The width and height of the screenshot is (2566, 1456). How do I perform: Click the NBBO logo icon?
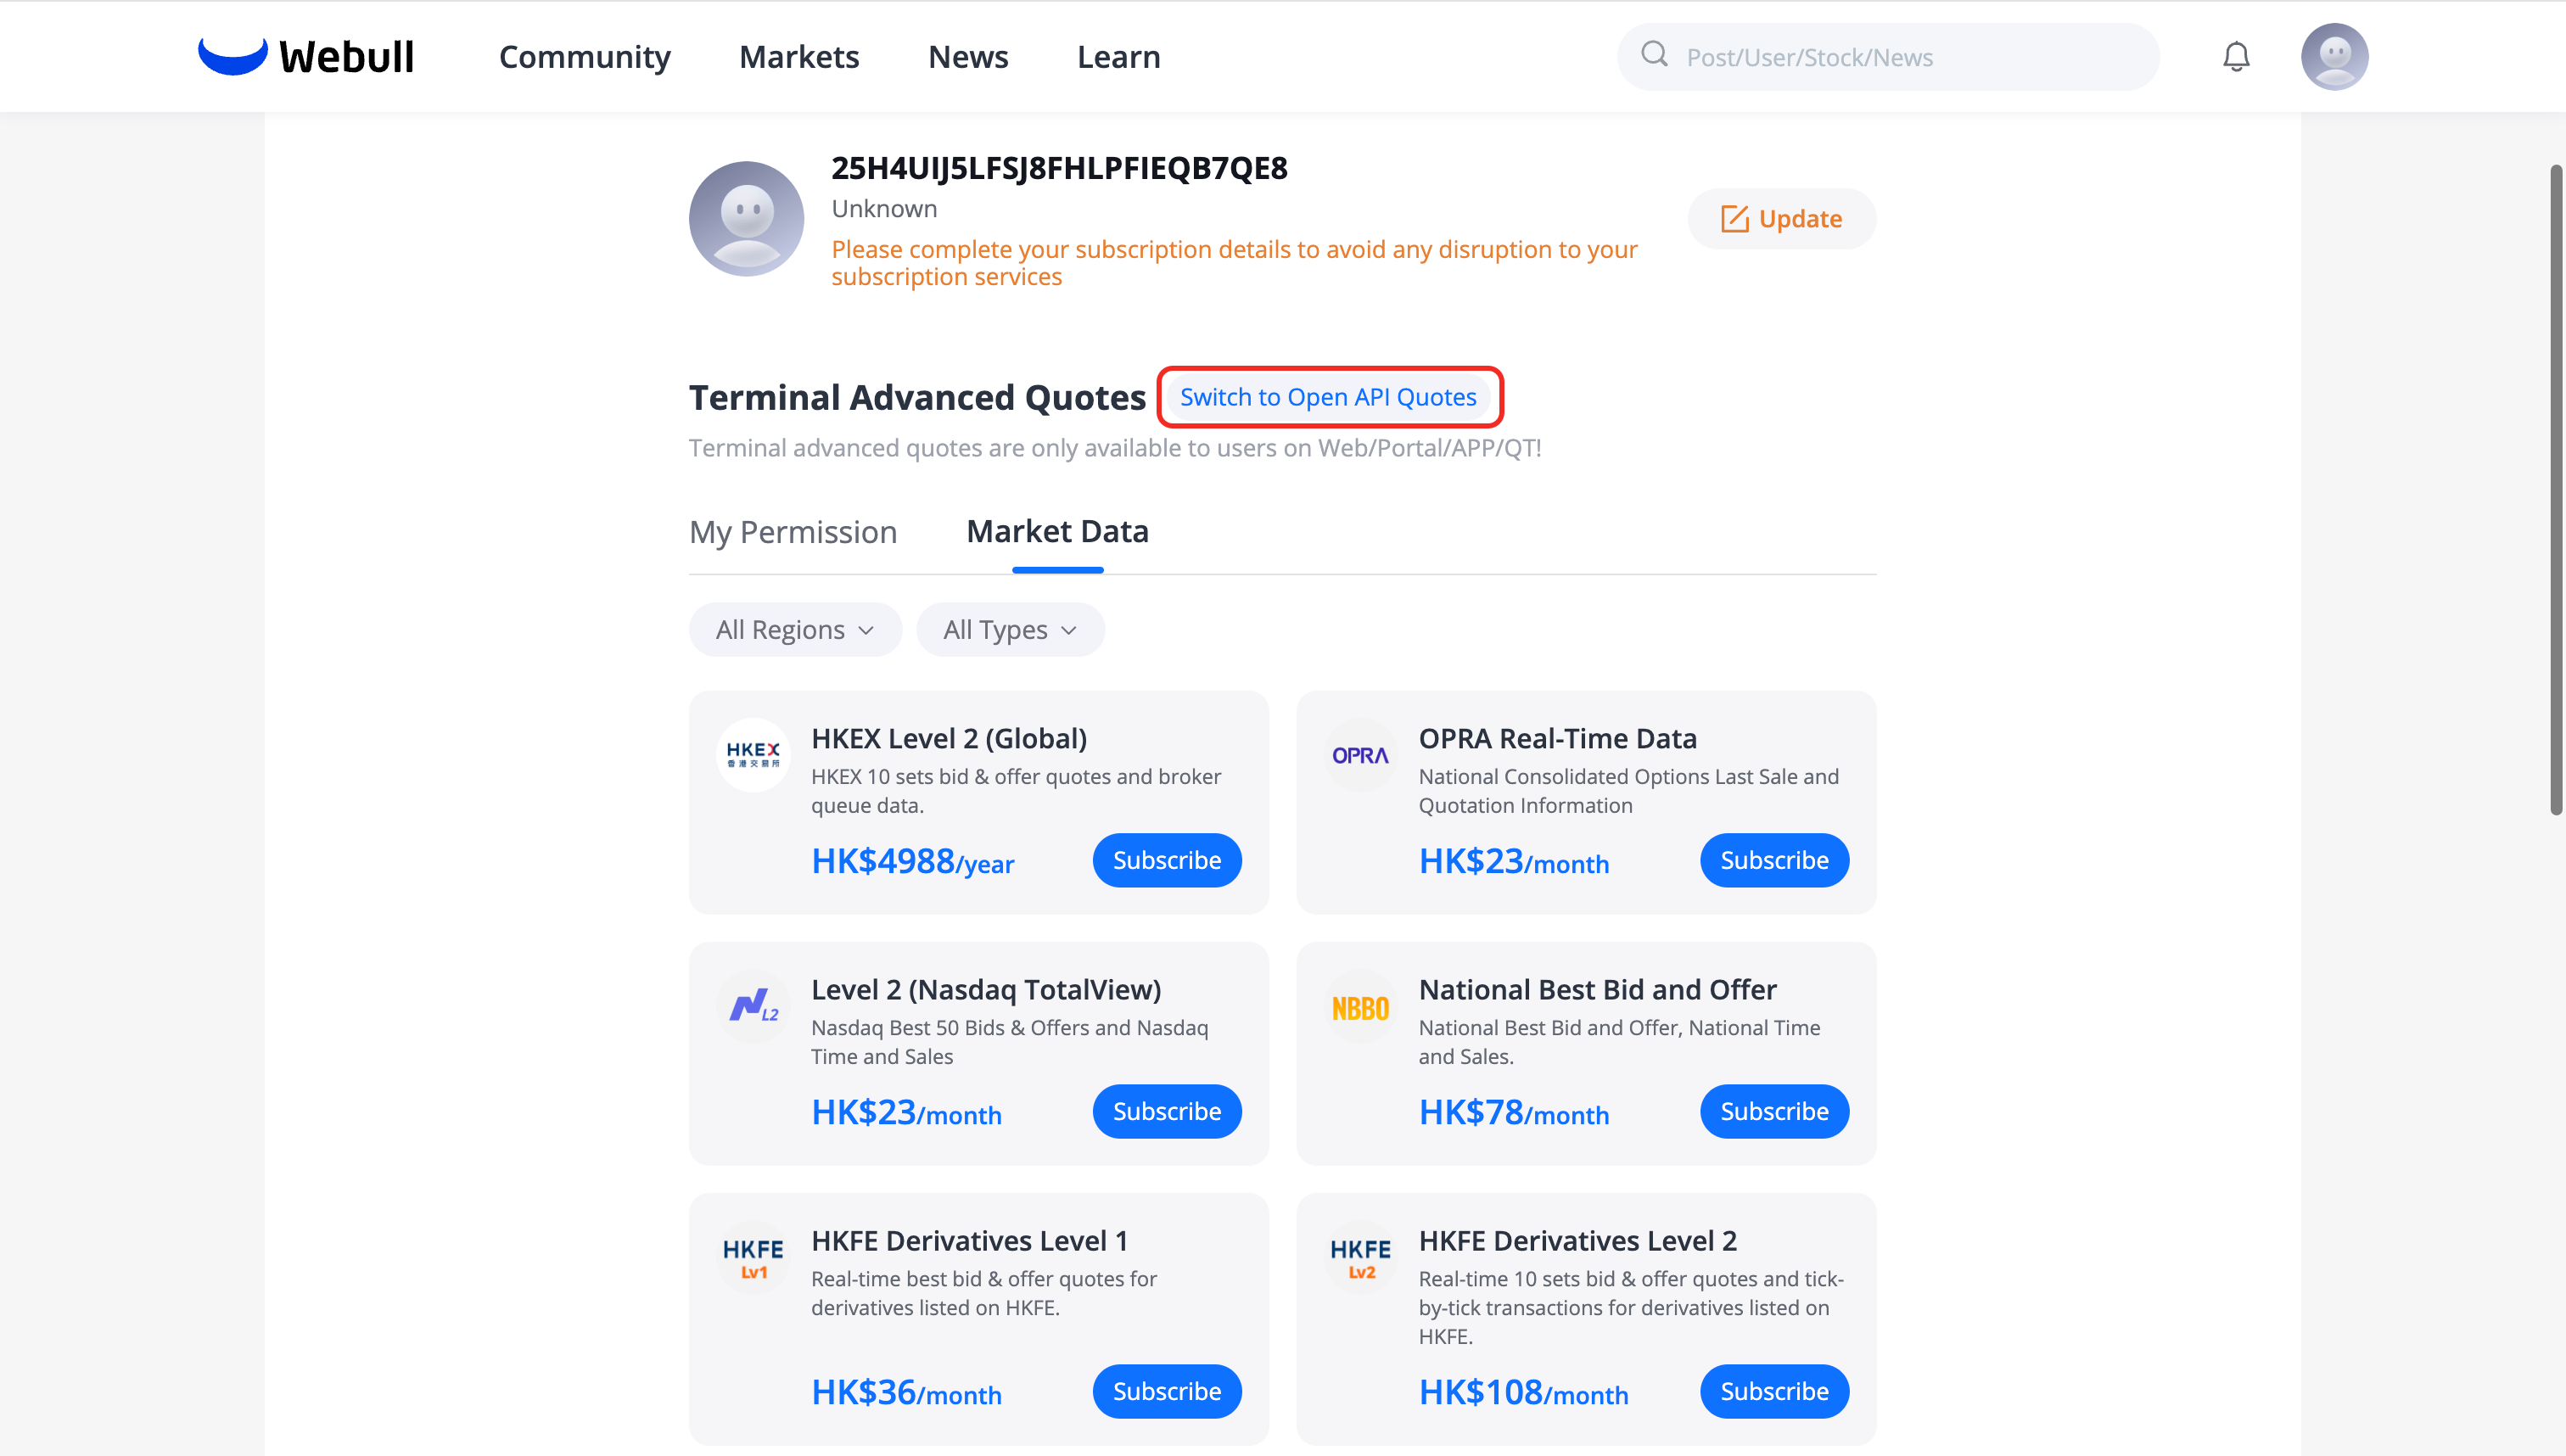1360,1007
